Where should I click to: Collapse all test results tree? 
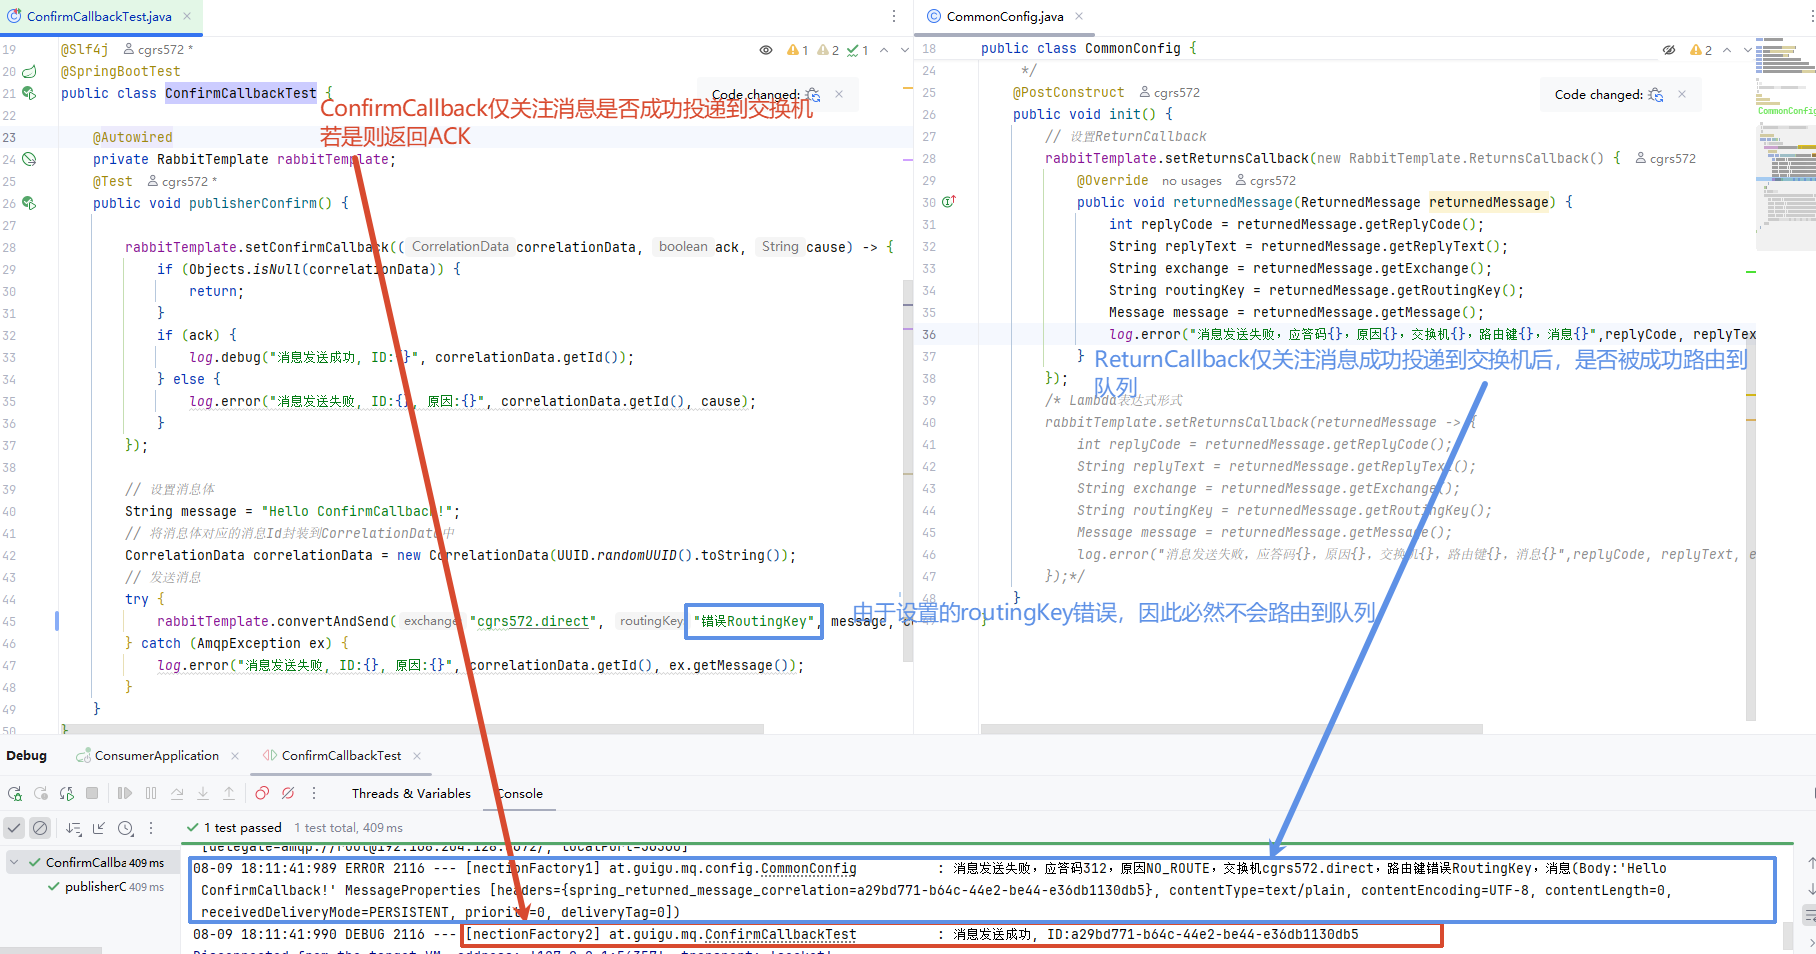[x=99, y=828]
